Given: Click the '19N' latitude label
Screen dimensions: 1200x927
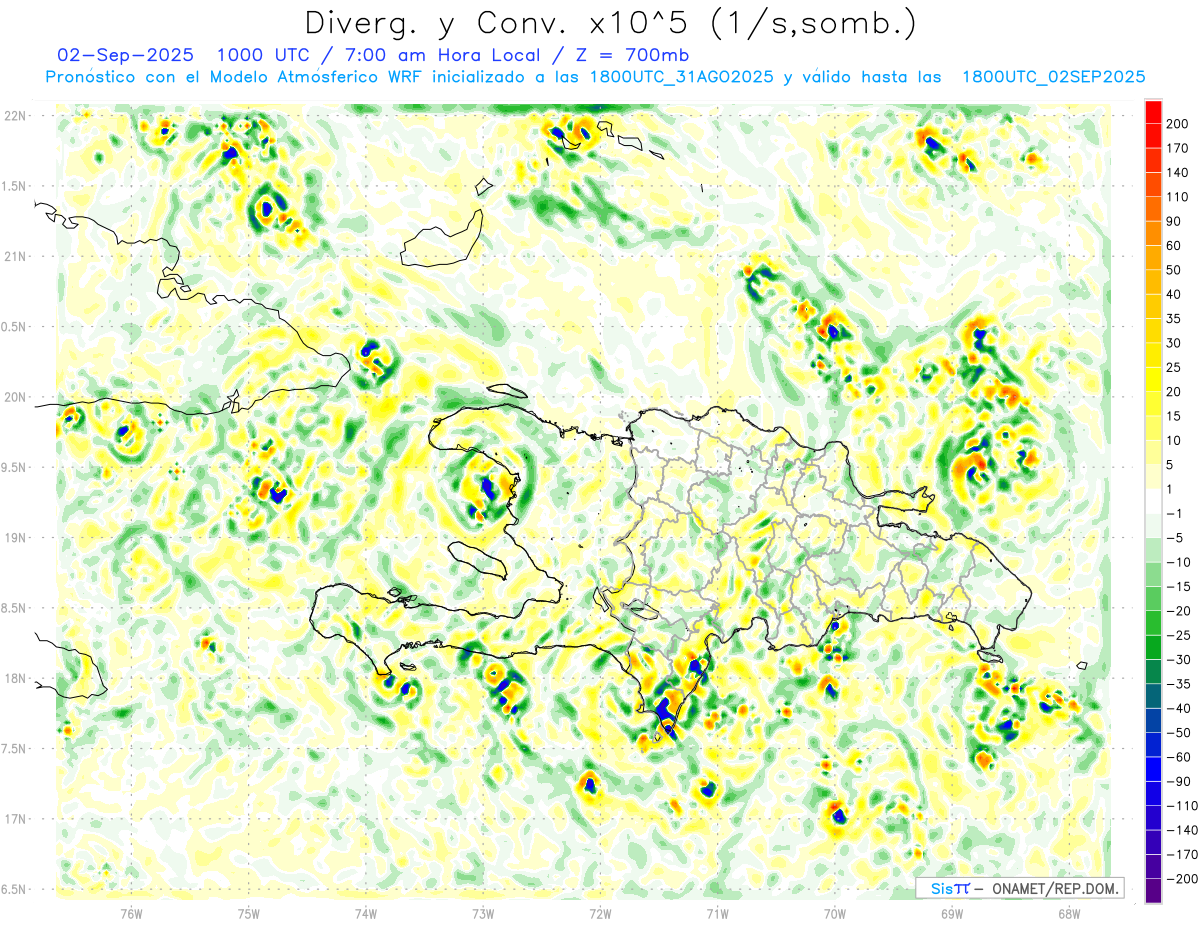Looking at the screenshot, I should (x=14, y=537).
